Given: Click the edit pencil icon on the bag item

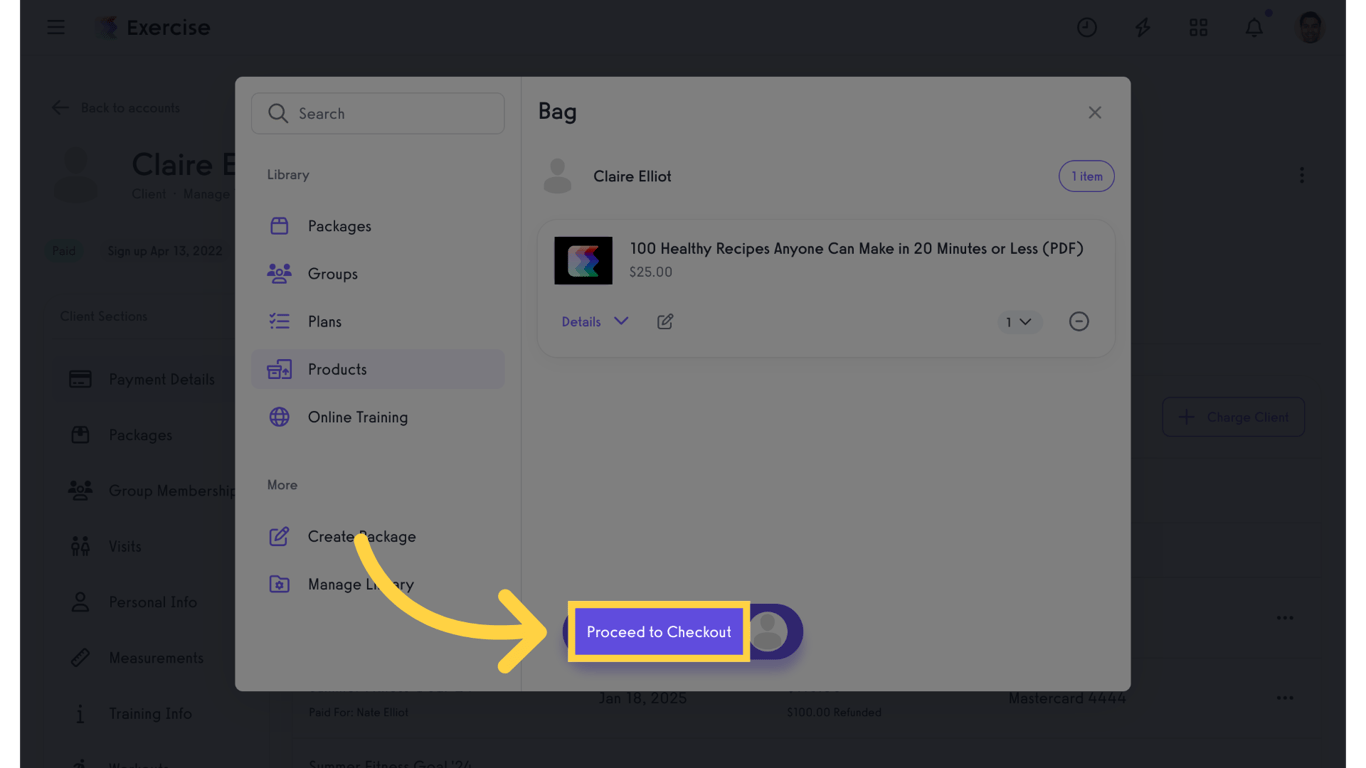Looking at the screenshot, I should 665,321.
